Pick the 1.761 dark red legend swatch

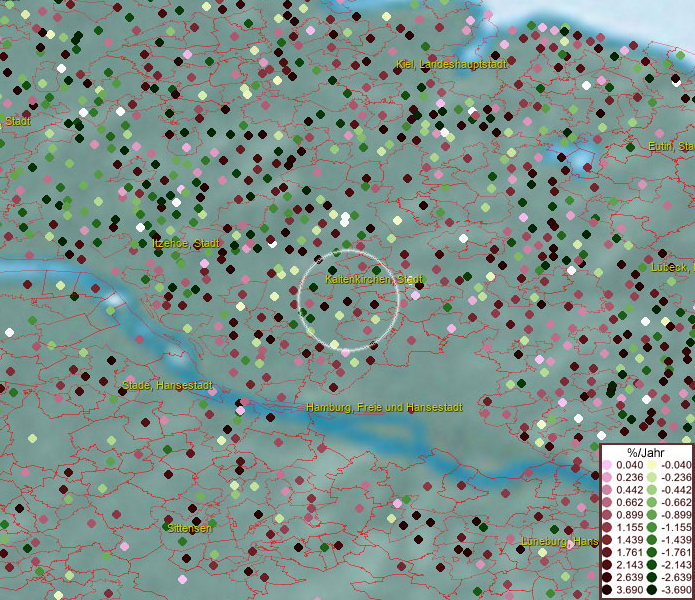pos(607,553)
